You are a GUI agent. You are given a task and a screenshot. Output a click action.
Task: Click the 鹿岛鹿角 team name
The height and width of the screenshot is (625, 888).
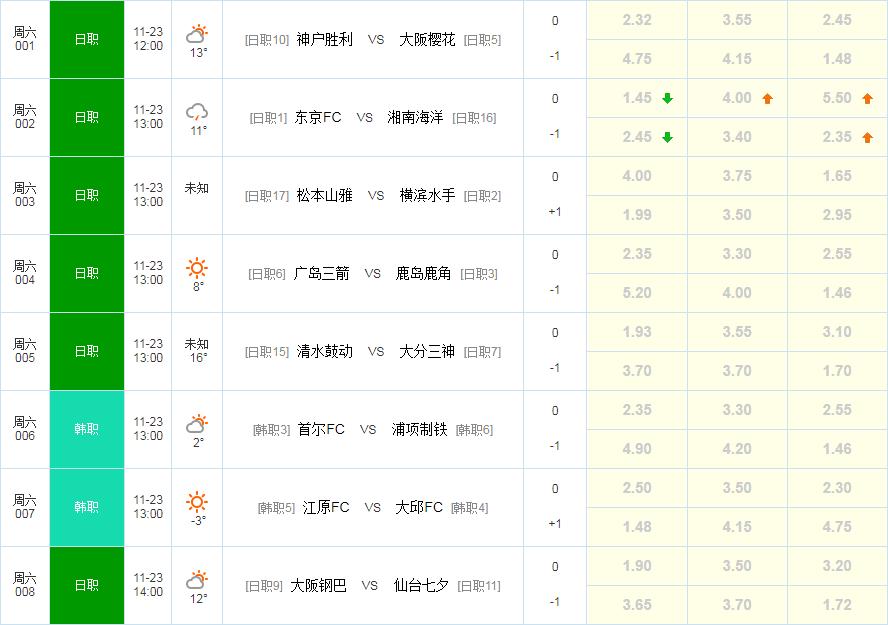425,273
